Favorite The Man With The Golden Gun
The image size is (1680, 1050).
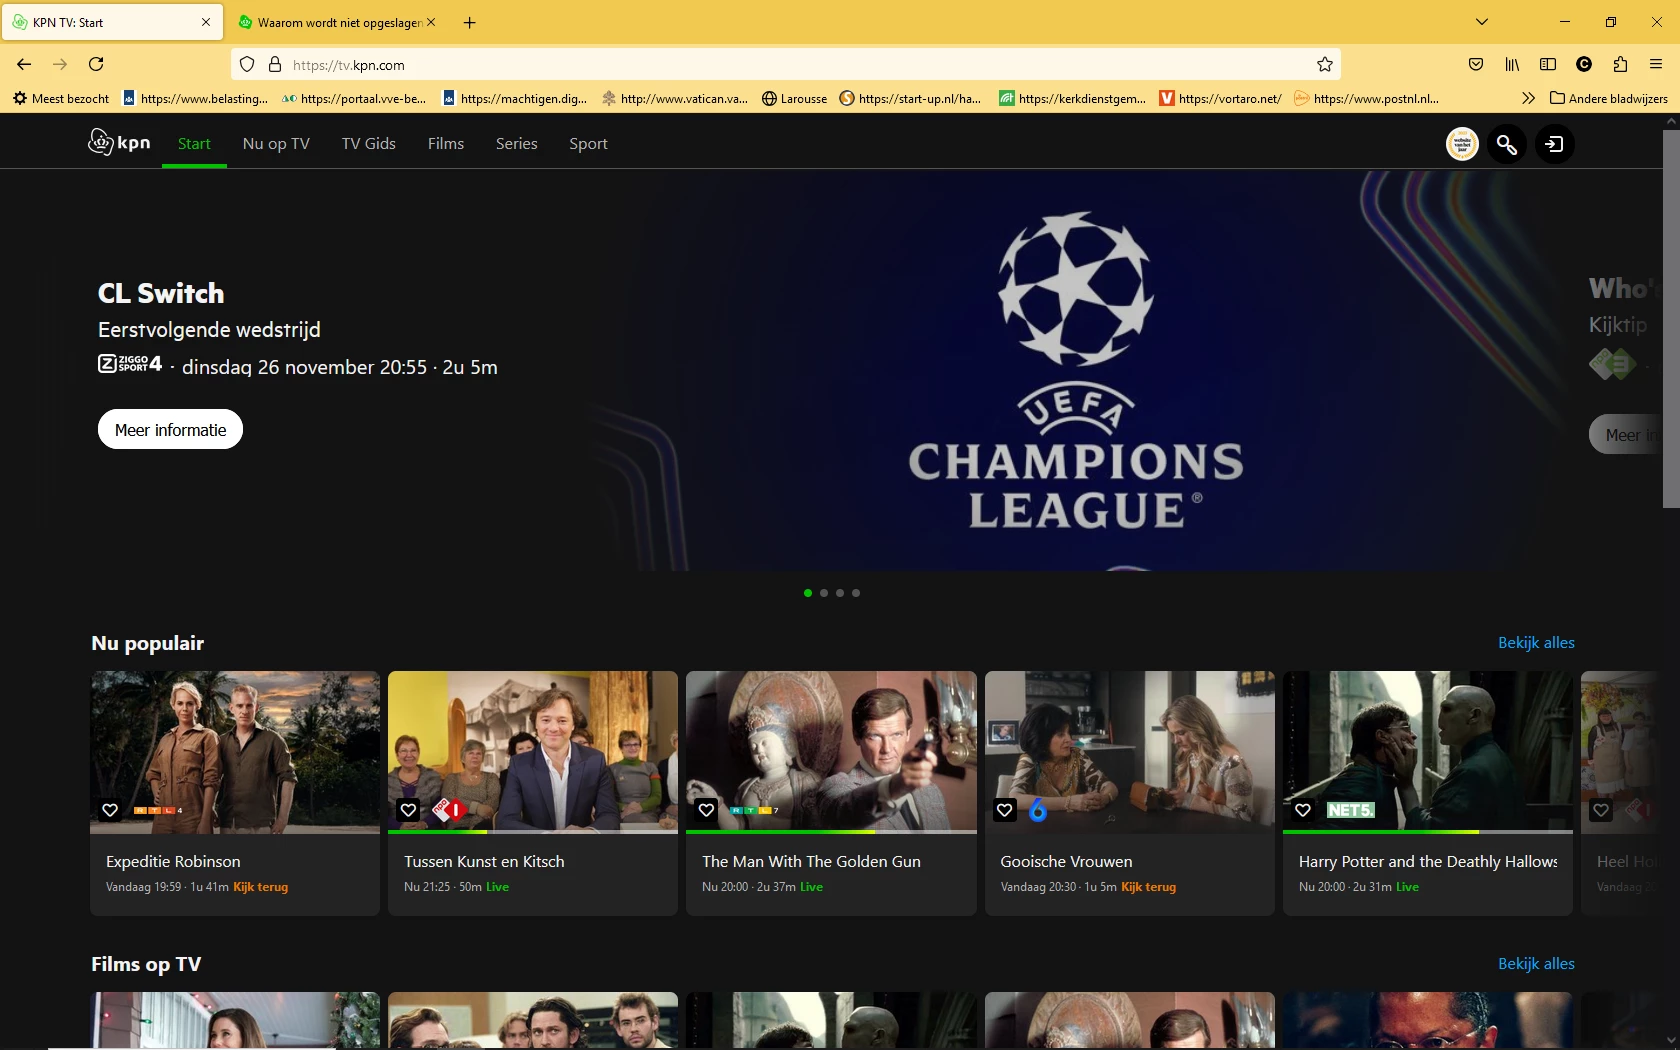[706, 810]
